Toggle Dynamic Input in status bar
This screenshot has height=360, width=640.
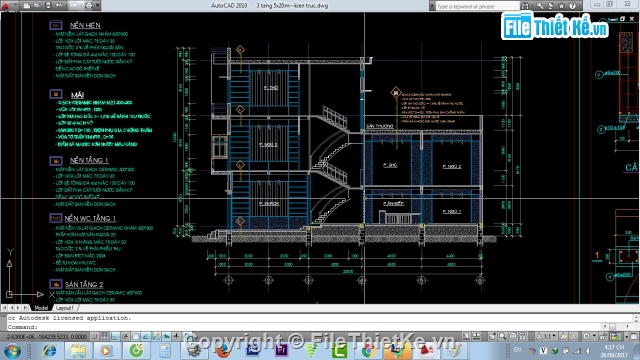[x=166, y=336]
